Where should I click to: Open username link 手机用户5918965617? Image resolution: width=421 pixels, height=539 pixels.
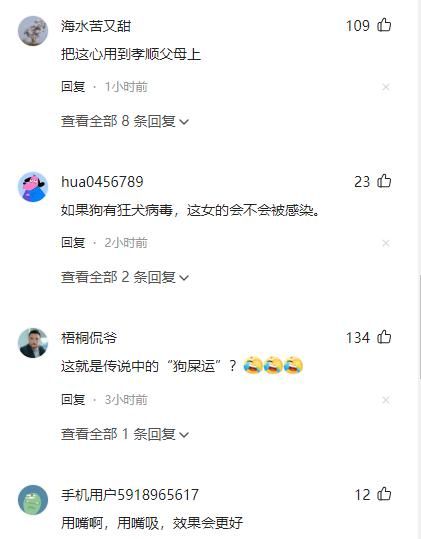tap(130, 495)
